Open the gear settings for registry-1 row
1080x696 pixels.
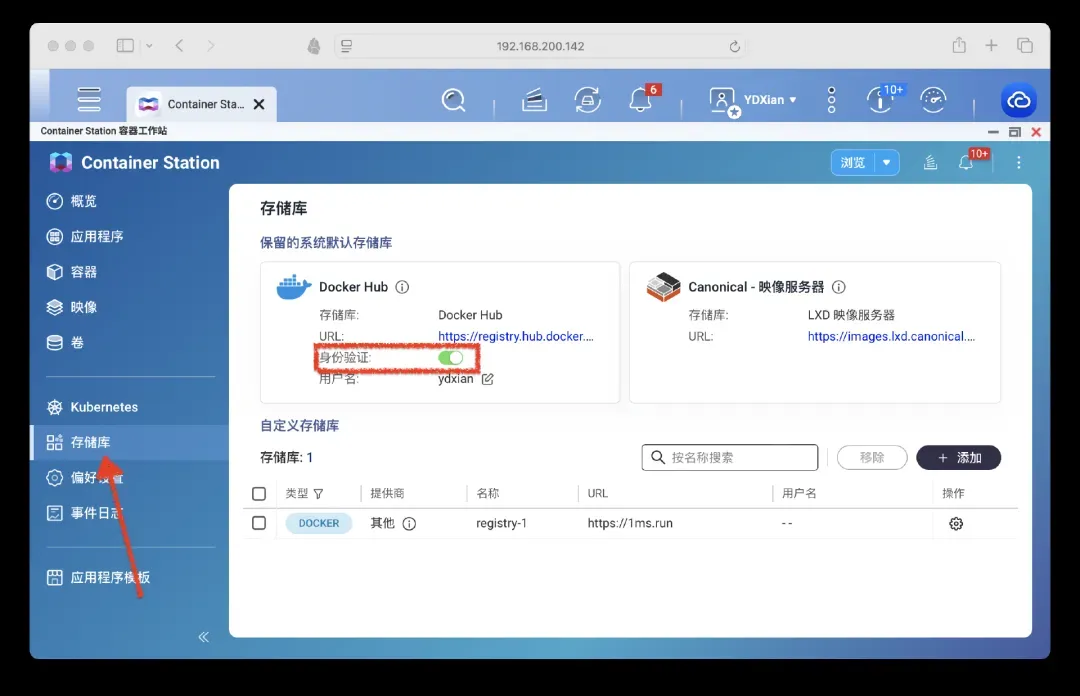tap(956, 524)
